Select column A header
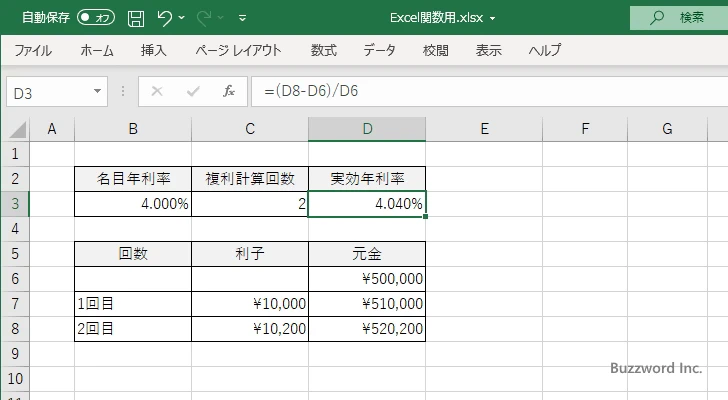The image size is (728, 400). coord(52,129)
